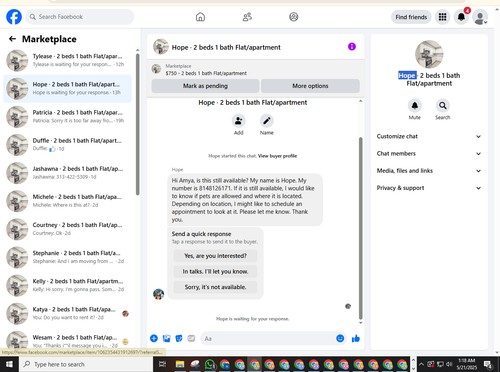Choose a sticker icon in composer

point(179,338)
